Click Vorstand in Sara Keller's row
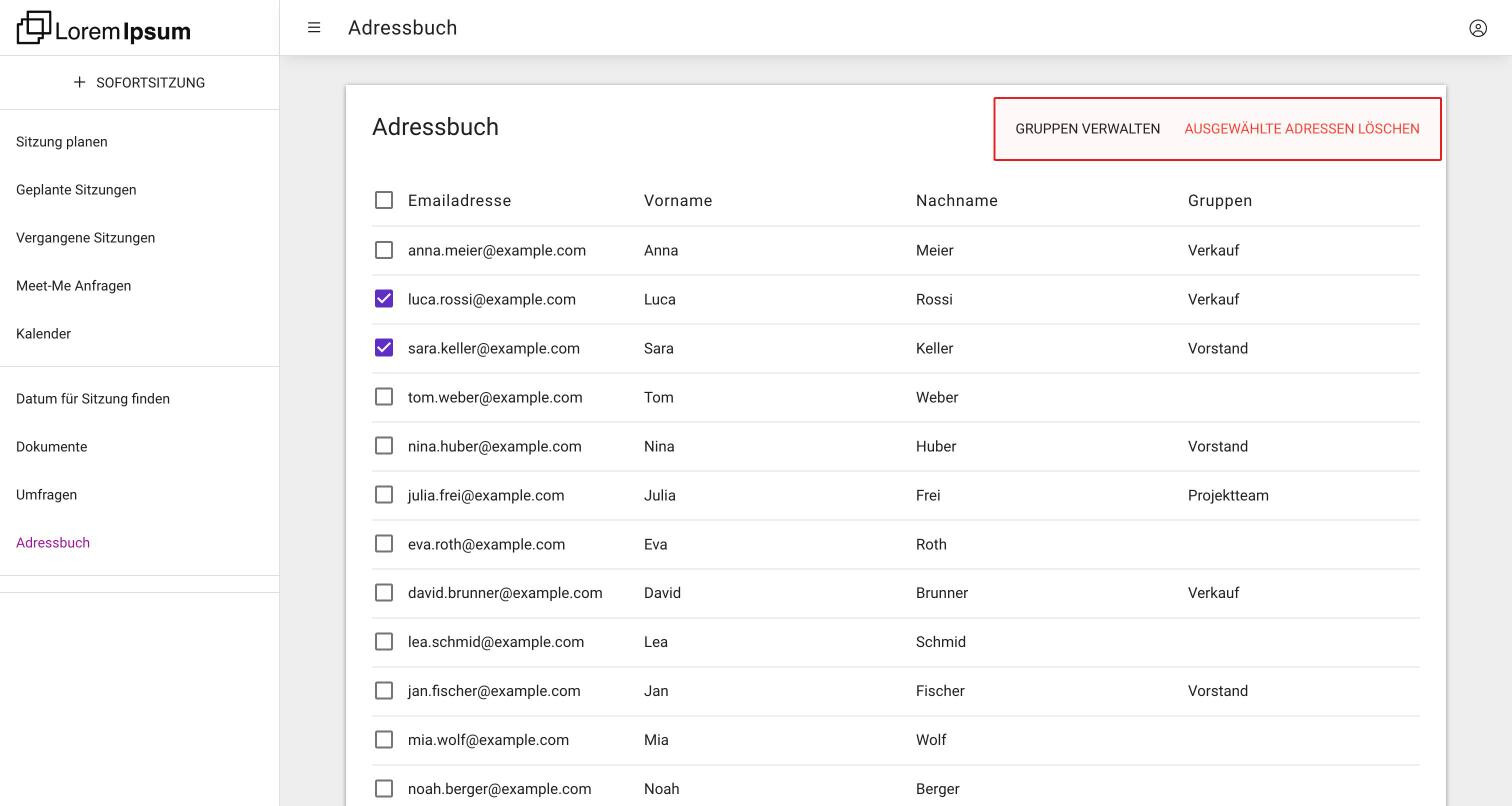The image size is (1512, 806). point(1218,349)
